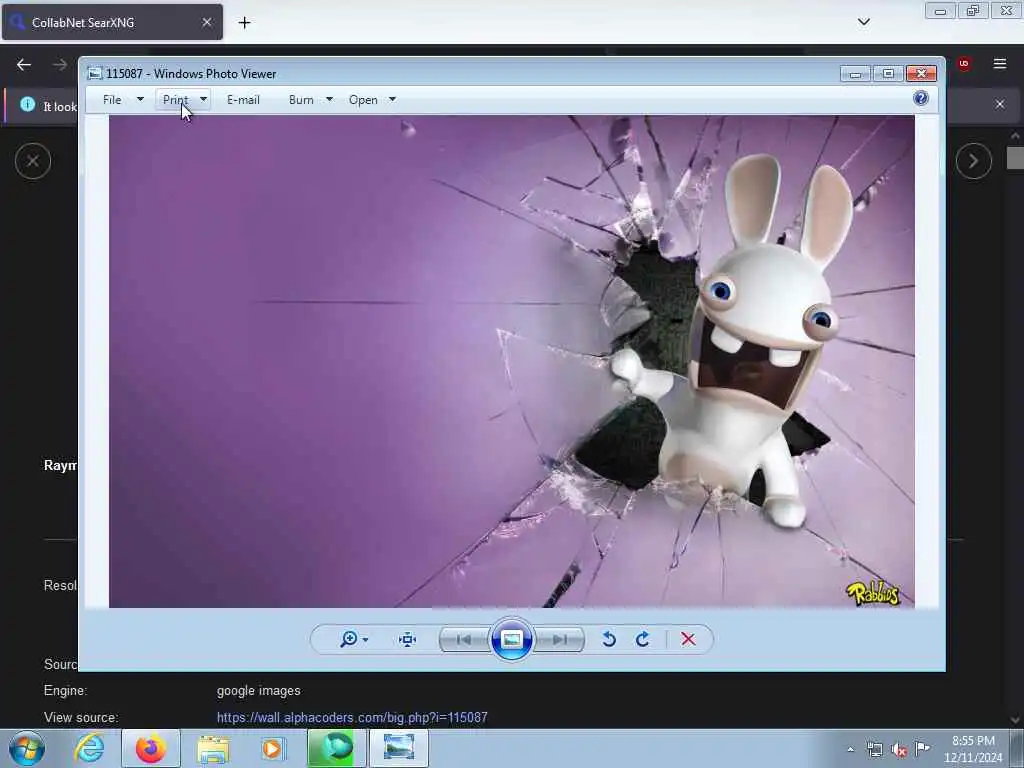Click the network tray icon
This screenshot has width=1024, height=768.
(x=874, y=749)
